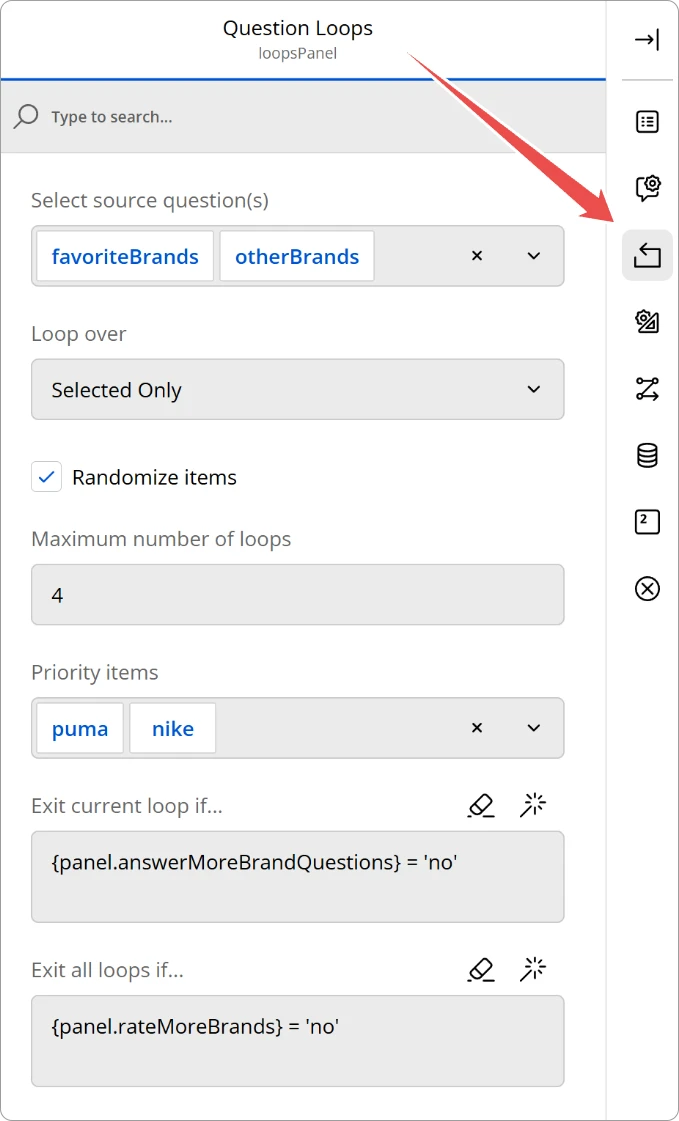Open question settings speech-bubble gear icon
This screenshot has height=1121, width=679.
click(647, 187)
